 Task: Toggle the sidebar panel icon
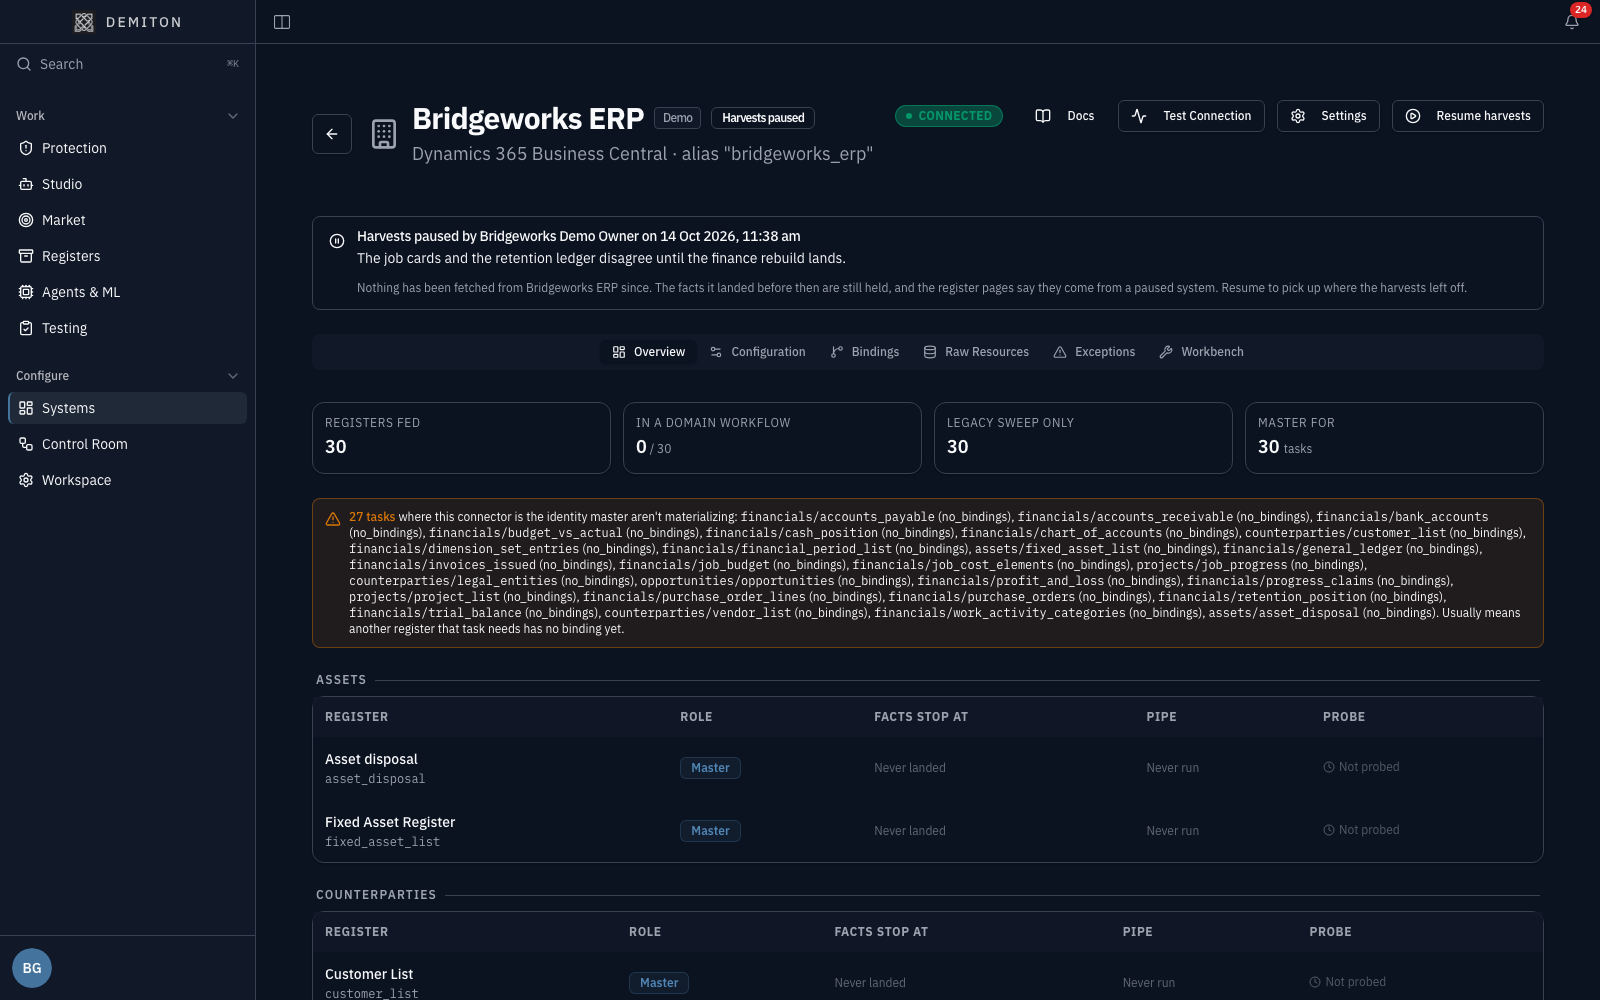click(282, 22)
